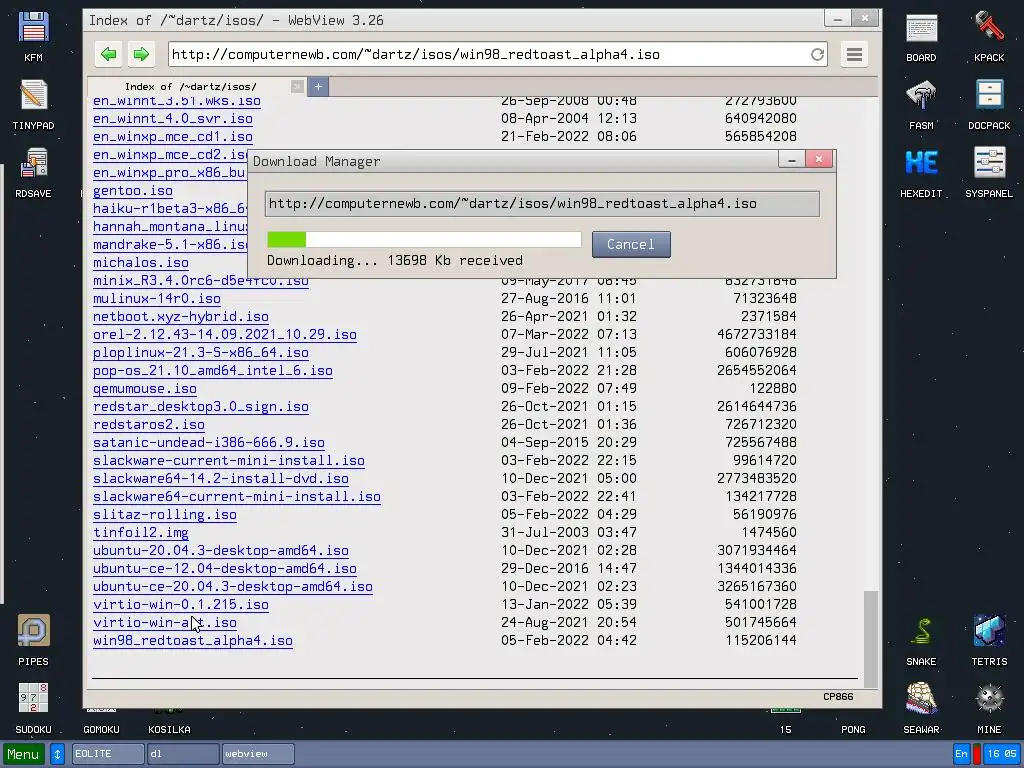The height and width of the screenshot is (768, 1024).
Task: Open the netboot.xyz-hybrid.iso link
Action: 181,317
